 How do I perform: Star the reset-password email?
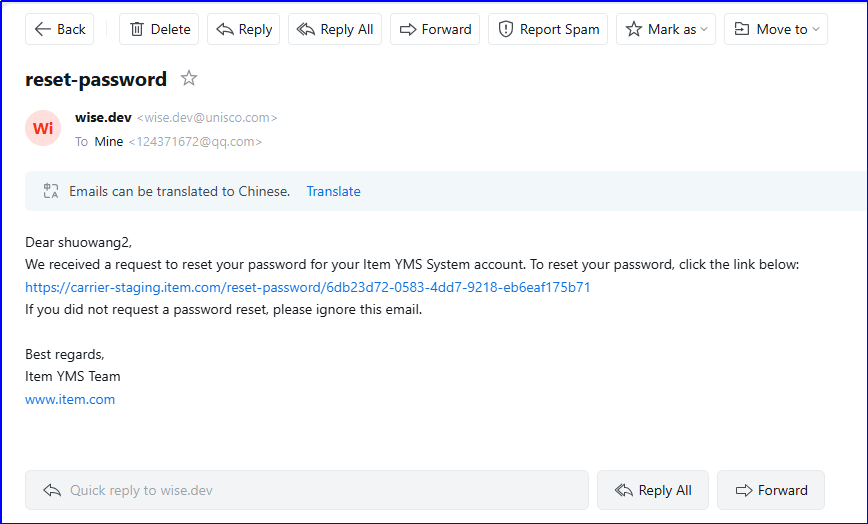click(x=189, y=79)
